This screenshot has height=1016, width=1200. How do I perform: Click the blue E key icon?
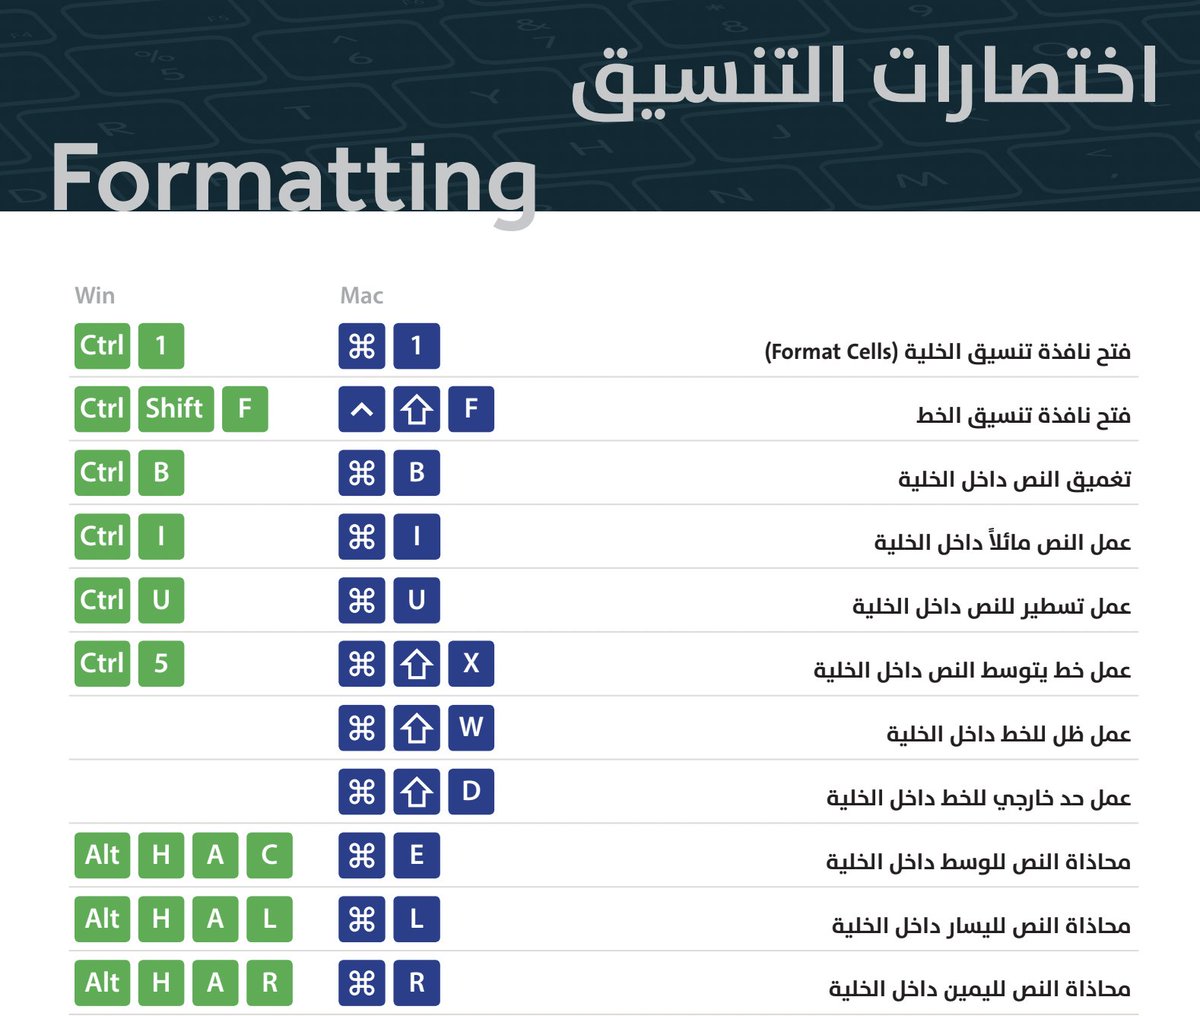[417, 856]
